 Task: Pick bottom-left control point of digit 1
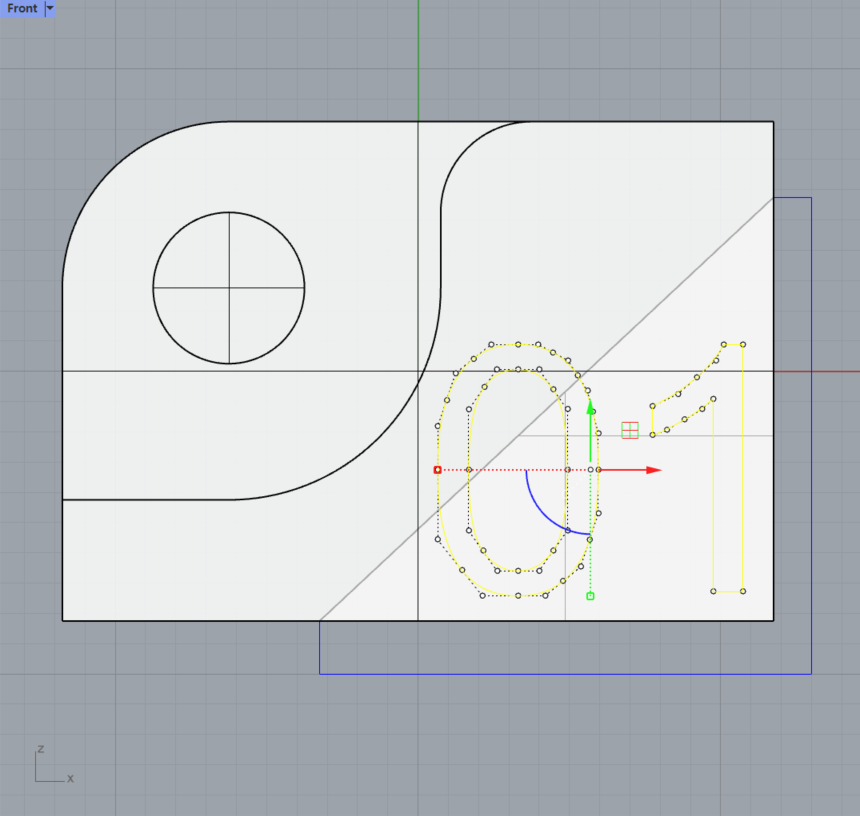tap(713, 591)
